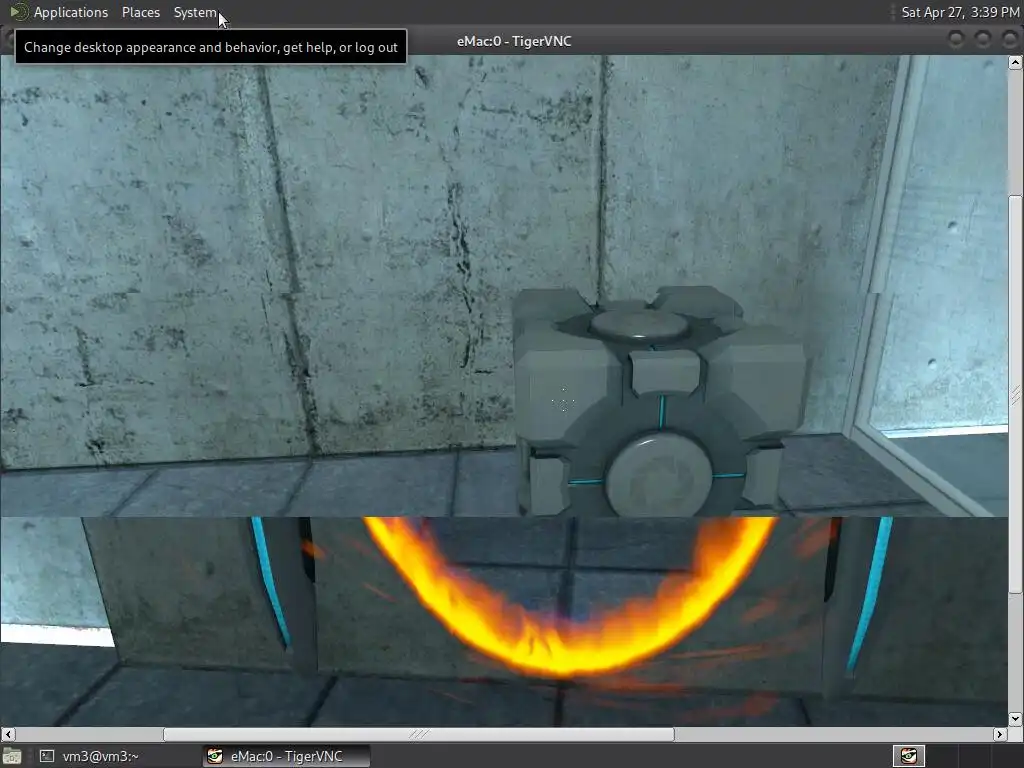
Task: Select the eMac:0 - TigerVNC taskbar button
Action: 285,756
